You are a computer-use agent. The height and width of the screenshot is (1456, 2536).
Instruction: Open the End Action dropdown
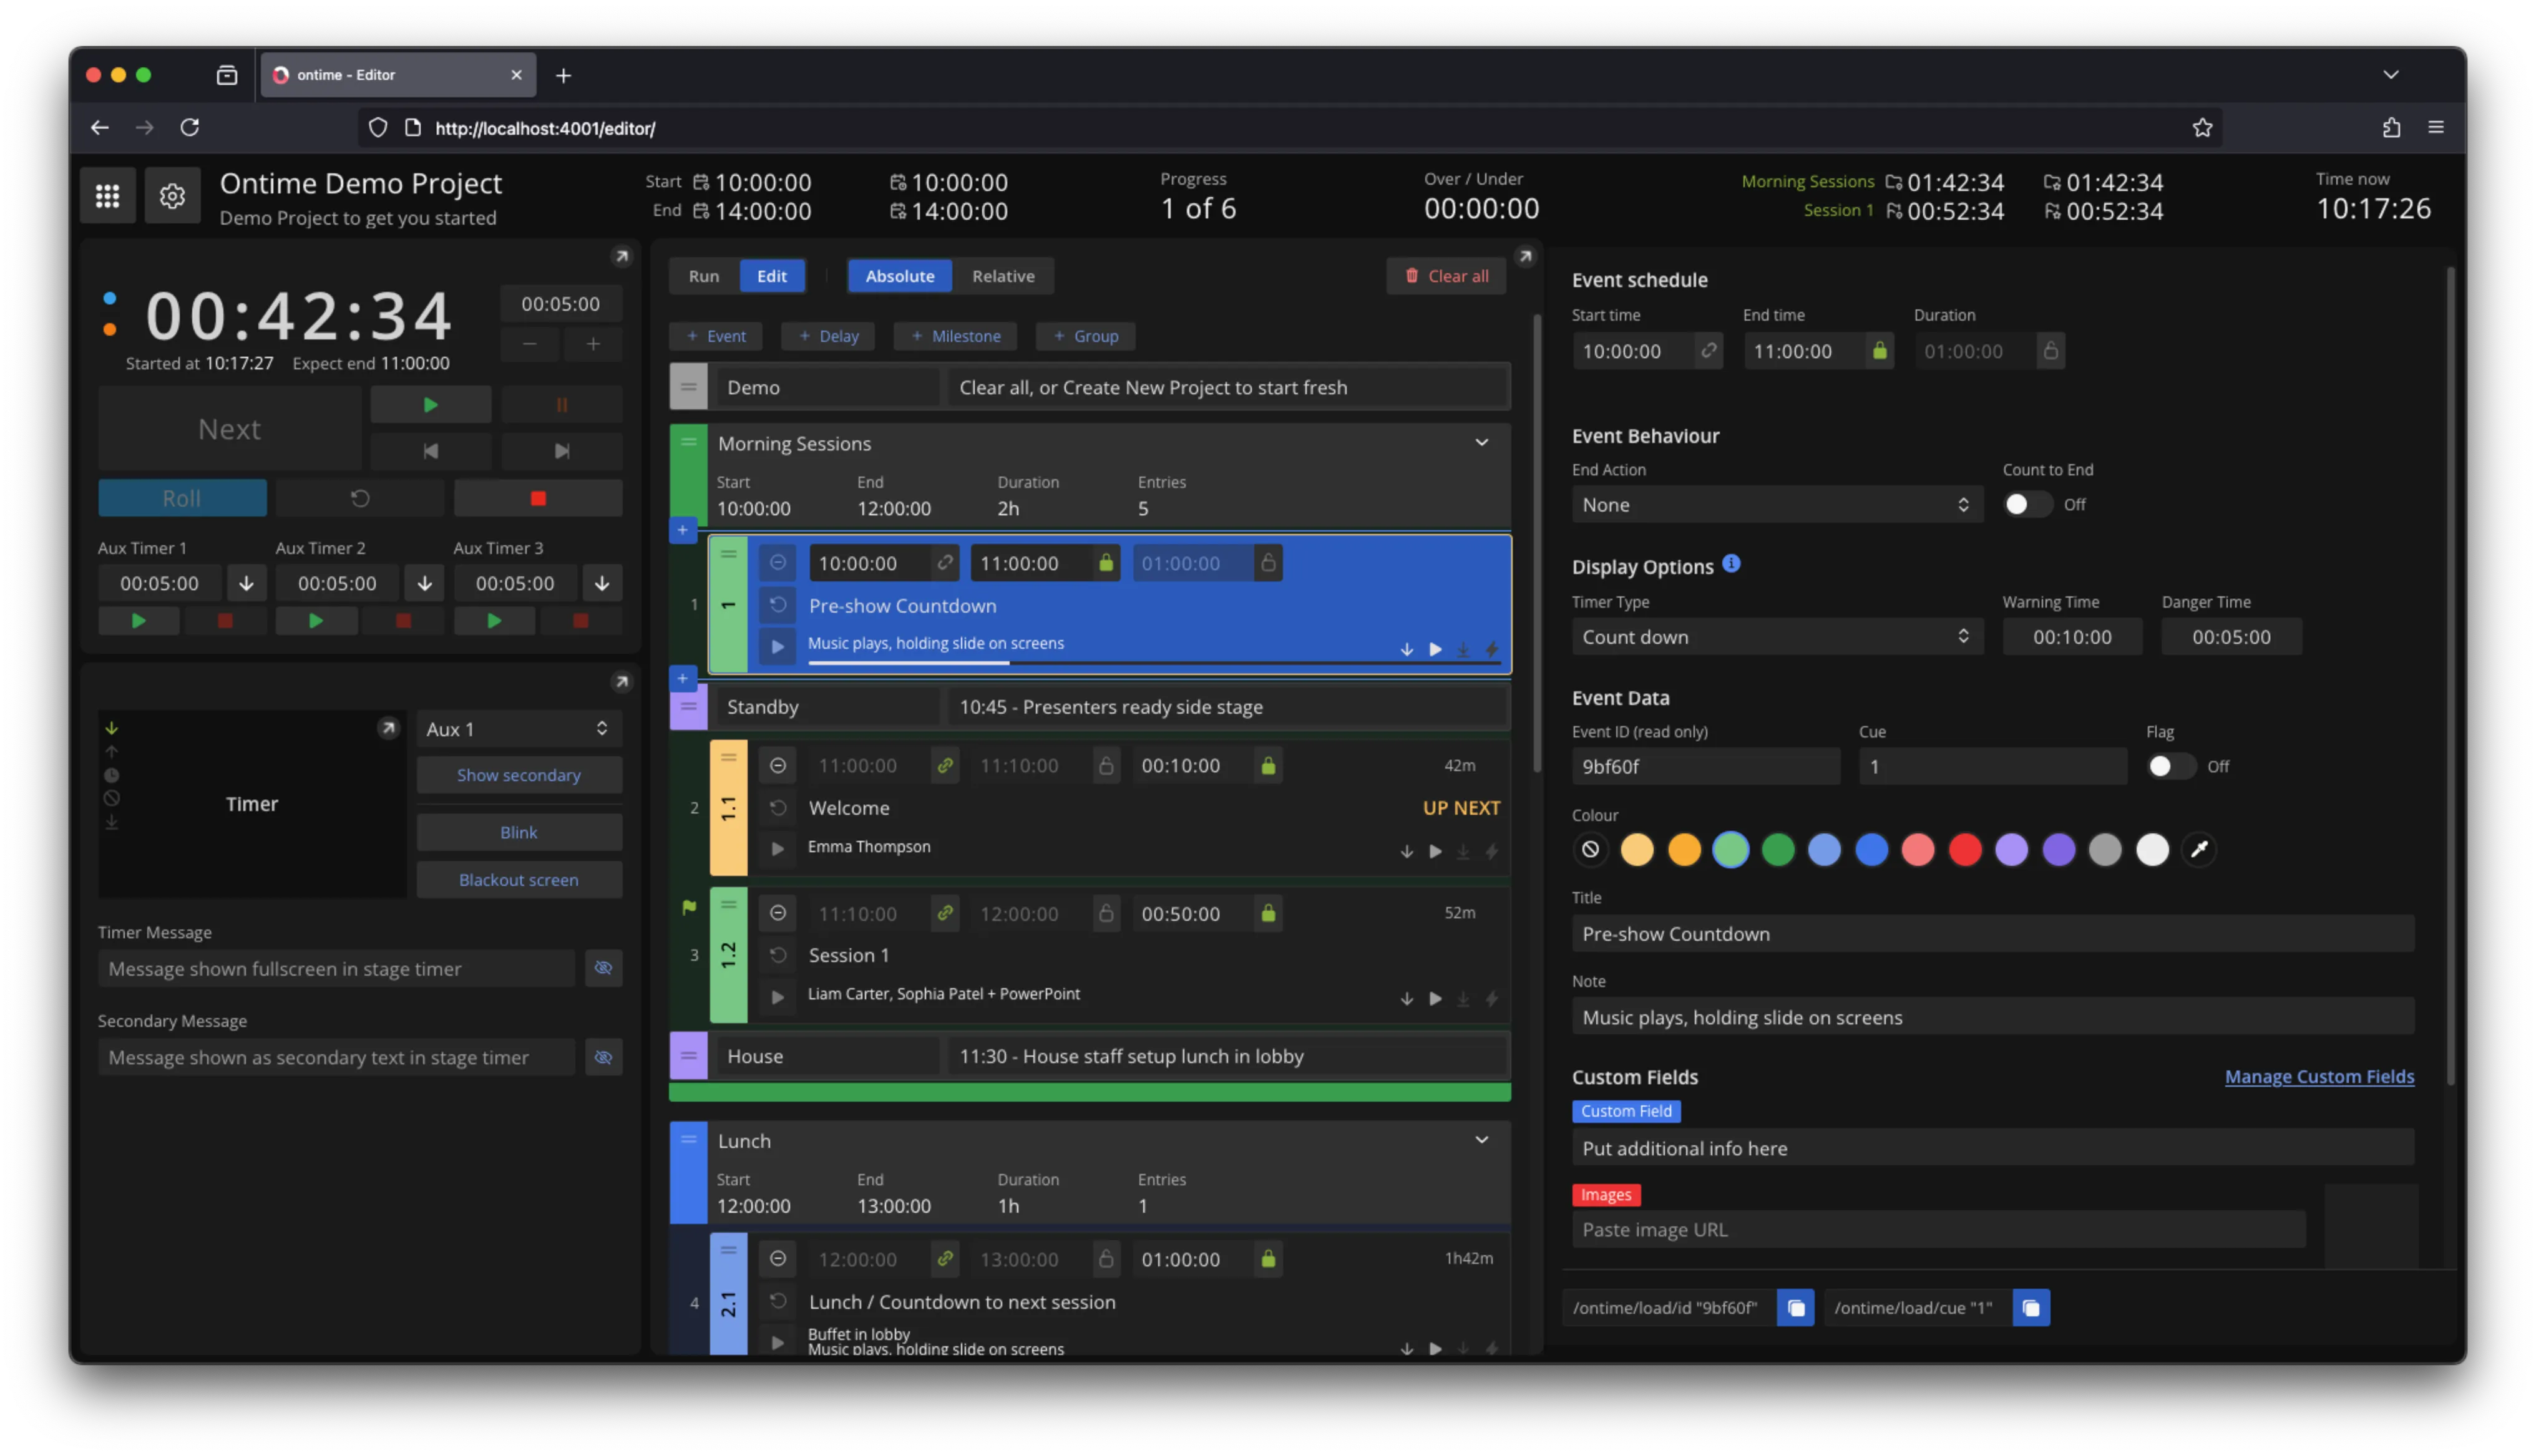coord(1776,505)
